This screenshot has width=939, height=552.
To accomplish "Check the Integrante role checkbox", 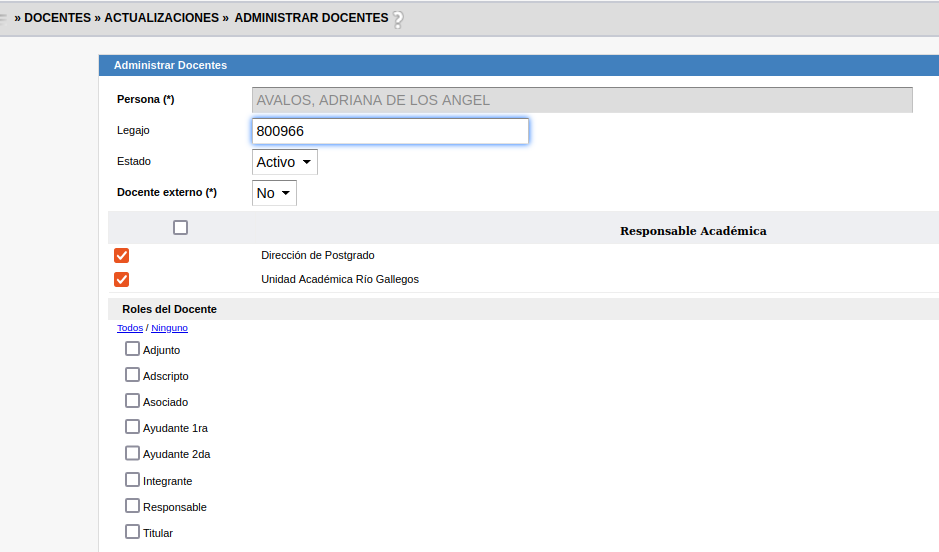I will click(132, 480).
